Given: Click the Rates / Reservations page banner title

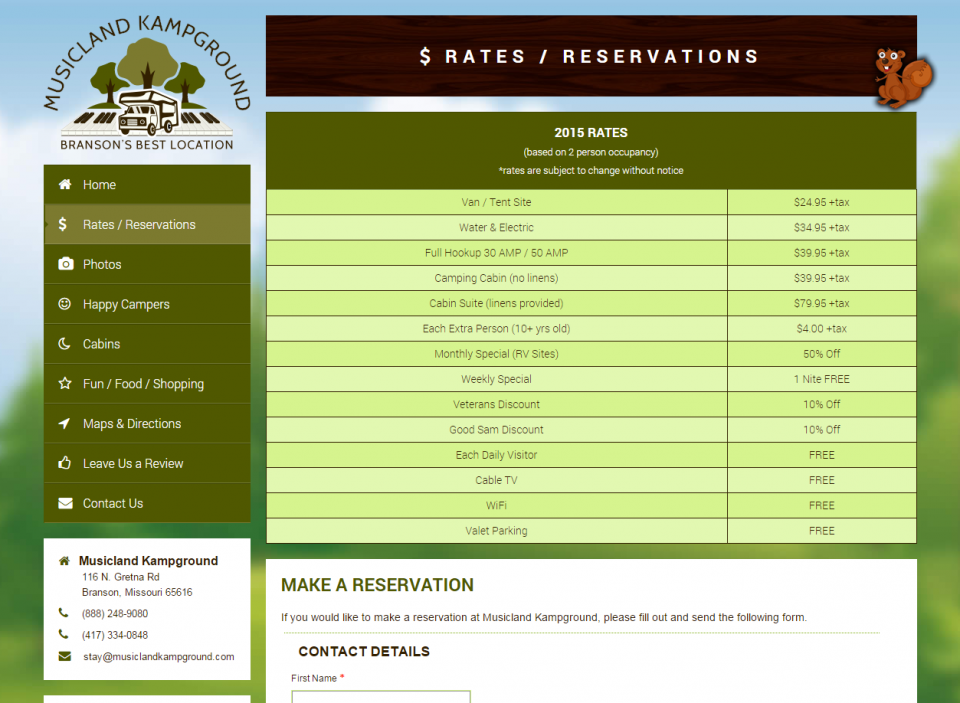Looking at the screenshot, I should pos(589,56).
